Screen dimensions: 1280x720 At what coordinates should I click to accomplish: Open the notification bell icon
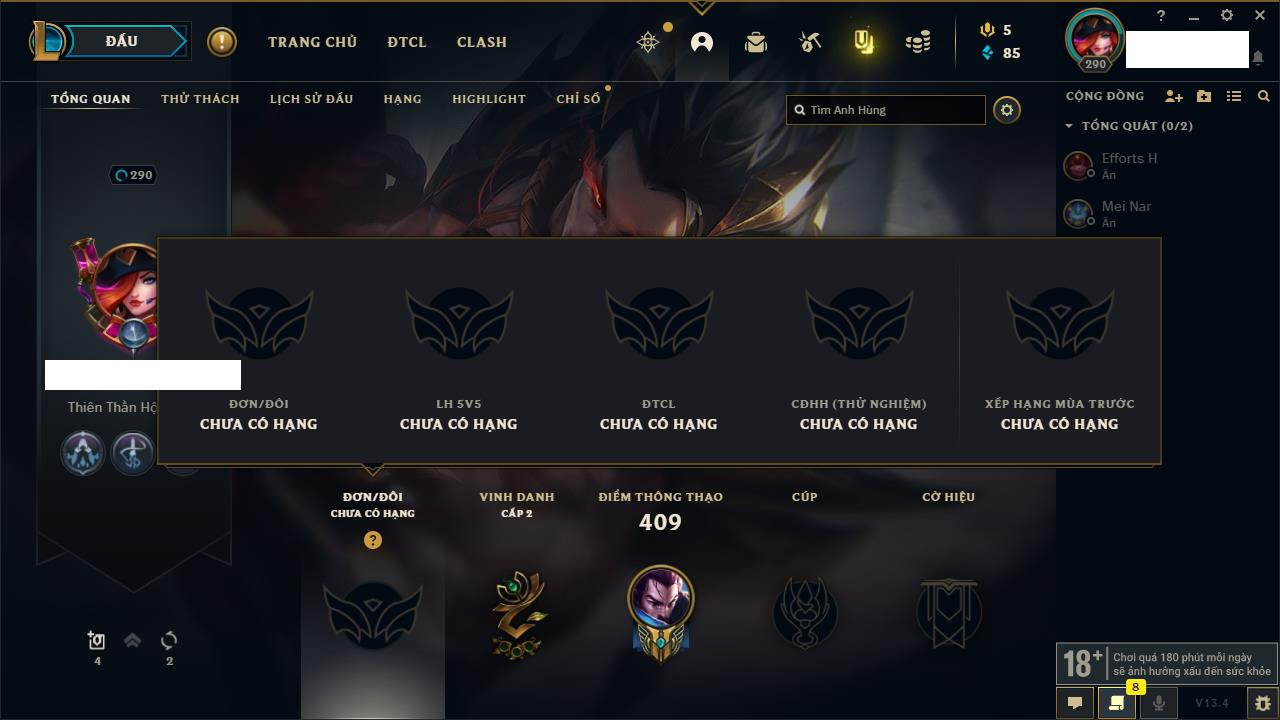[1258, 59]
